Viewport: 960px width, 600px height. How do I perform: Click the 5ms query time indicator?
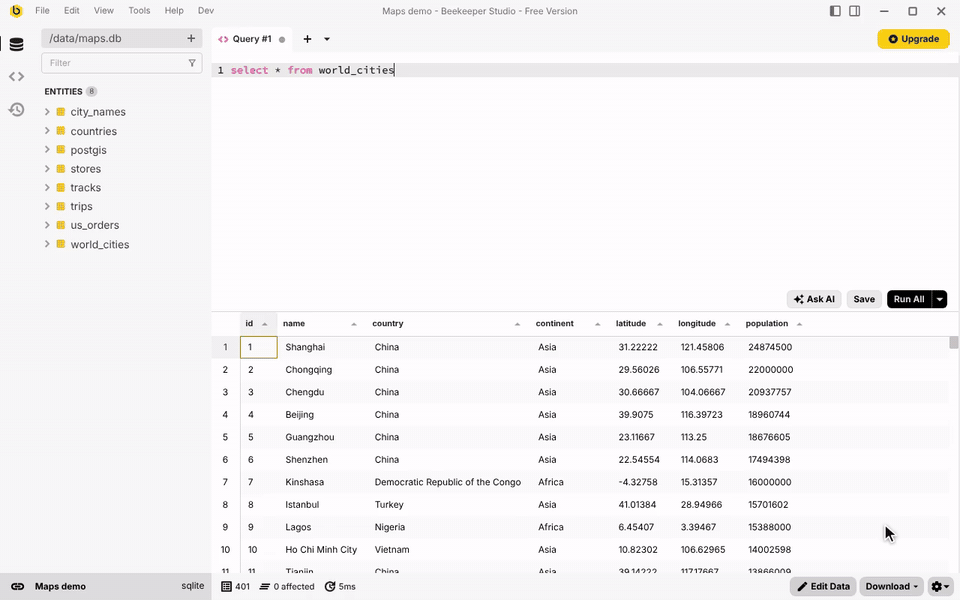pyautogui.click(x=340, y=587)
